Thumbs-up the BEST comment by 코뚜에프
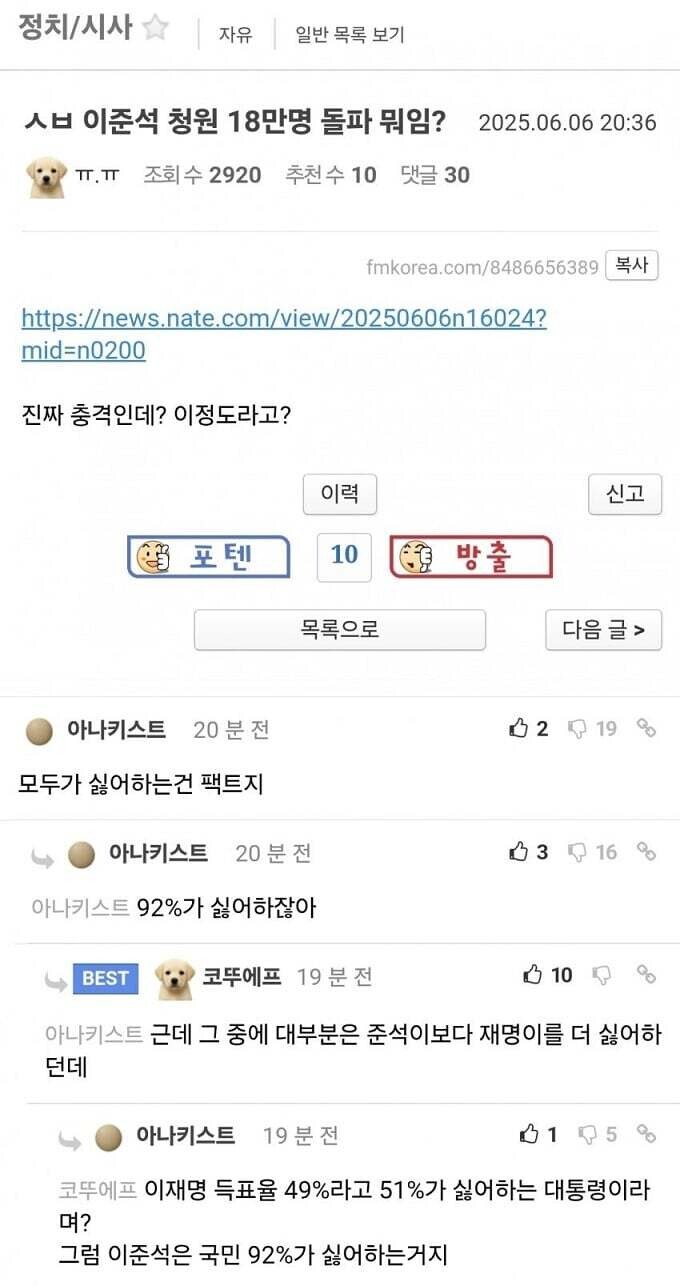 click(547, 975)
